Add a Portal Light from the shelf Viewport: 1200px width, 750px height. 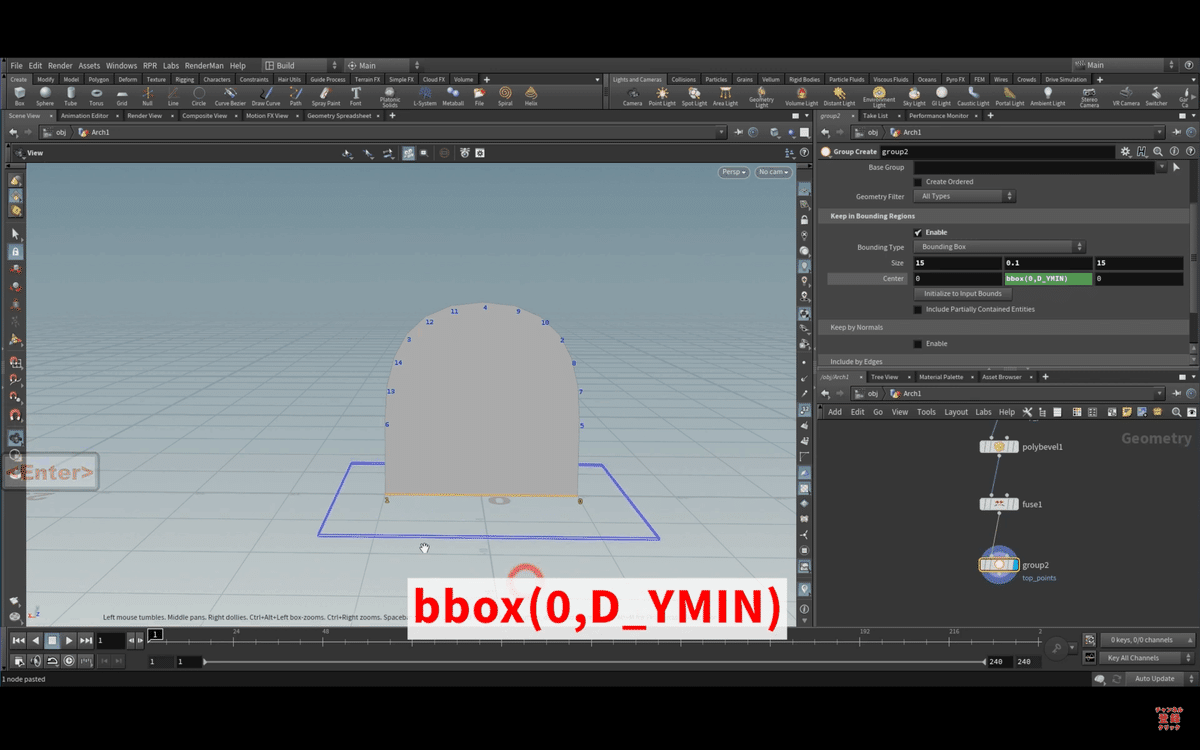point(1010,97)
